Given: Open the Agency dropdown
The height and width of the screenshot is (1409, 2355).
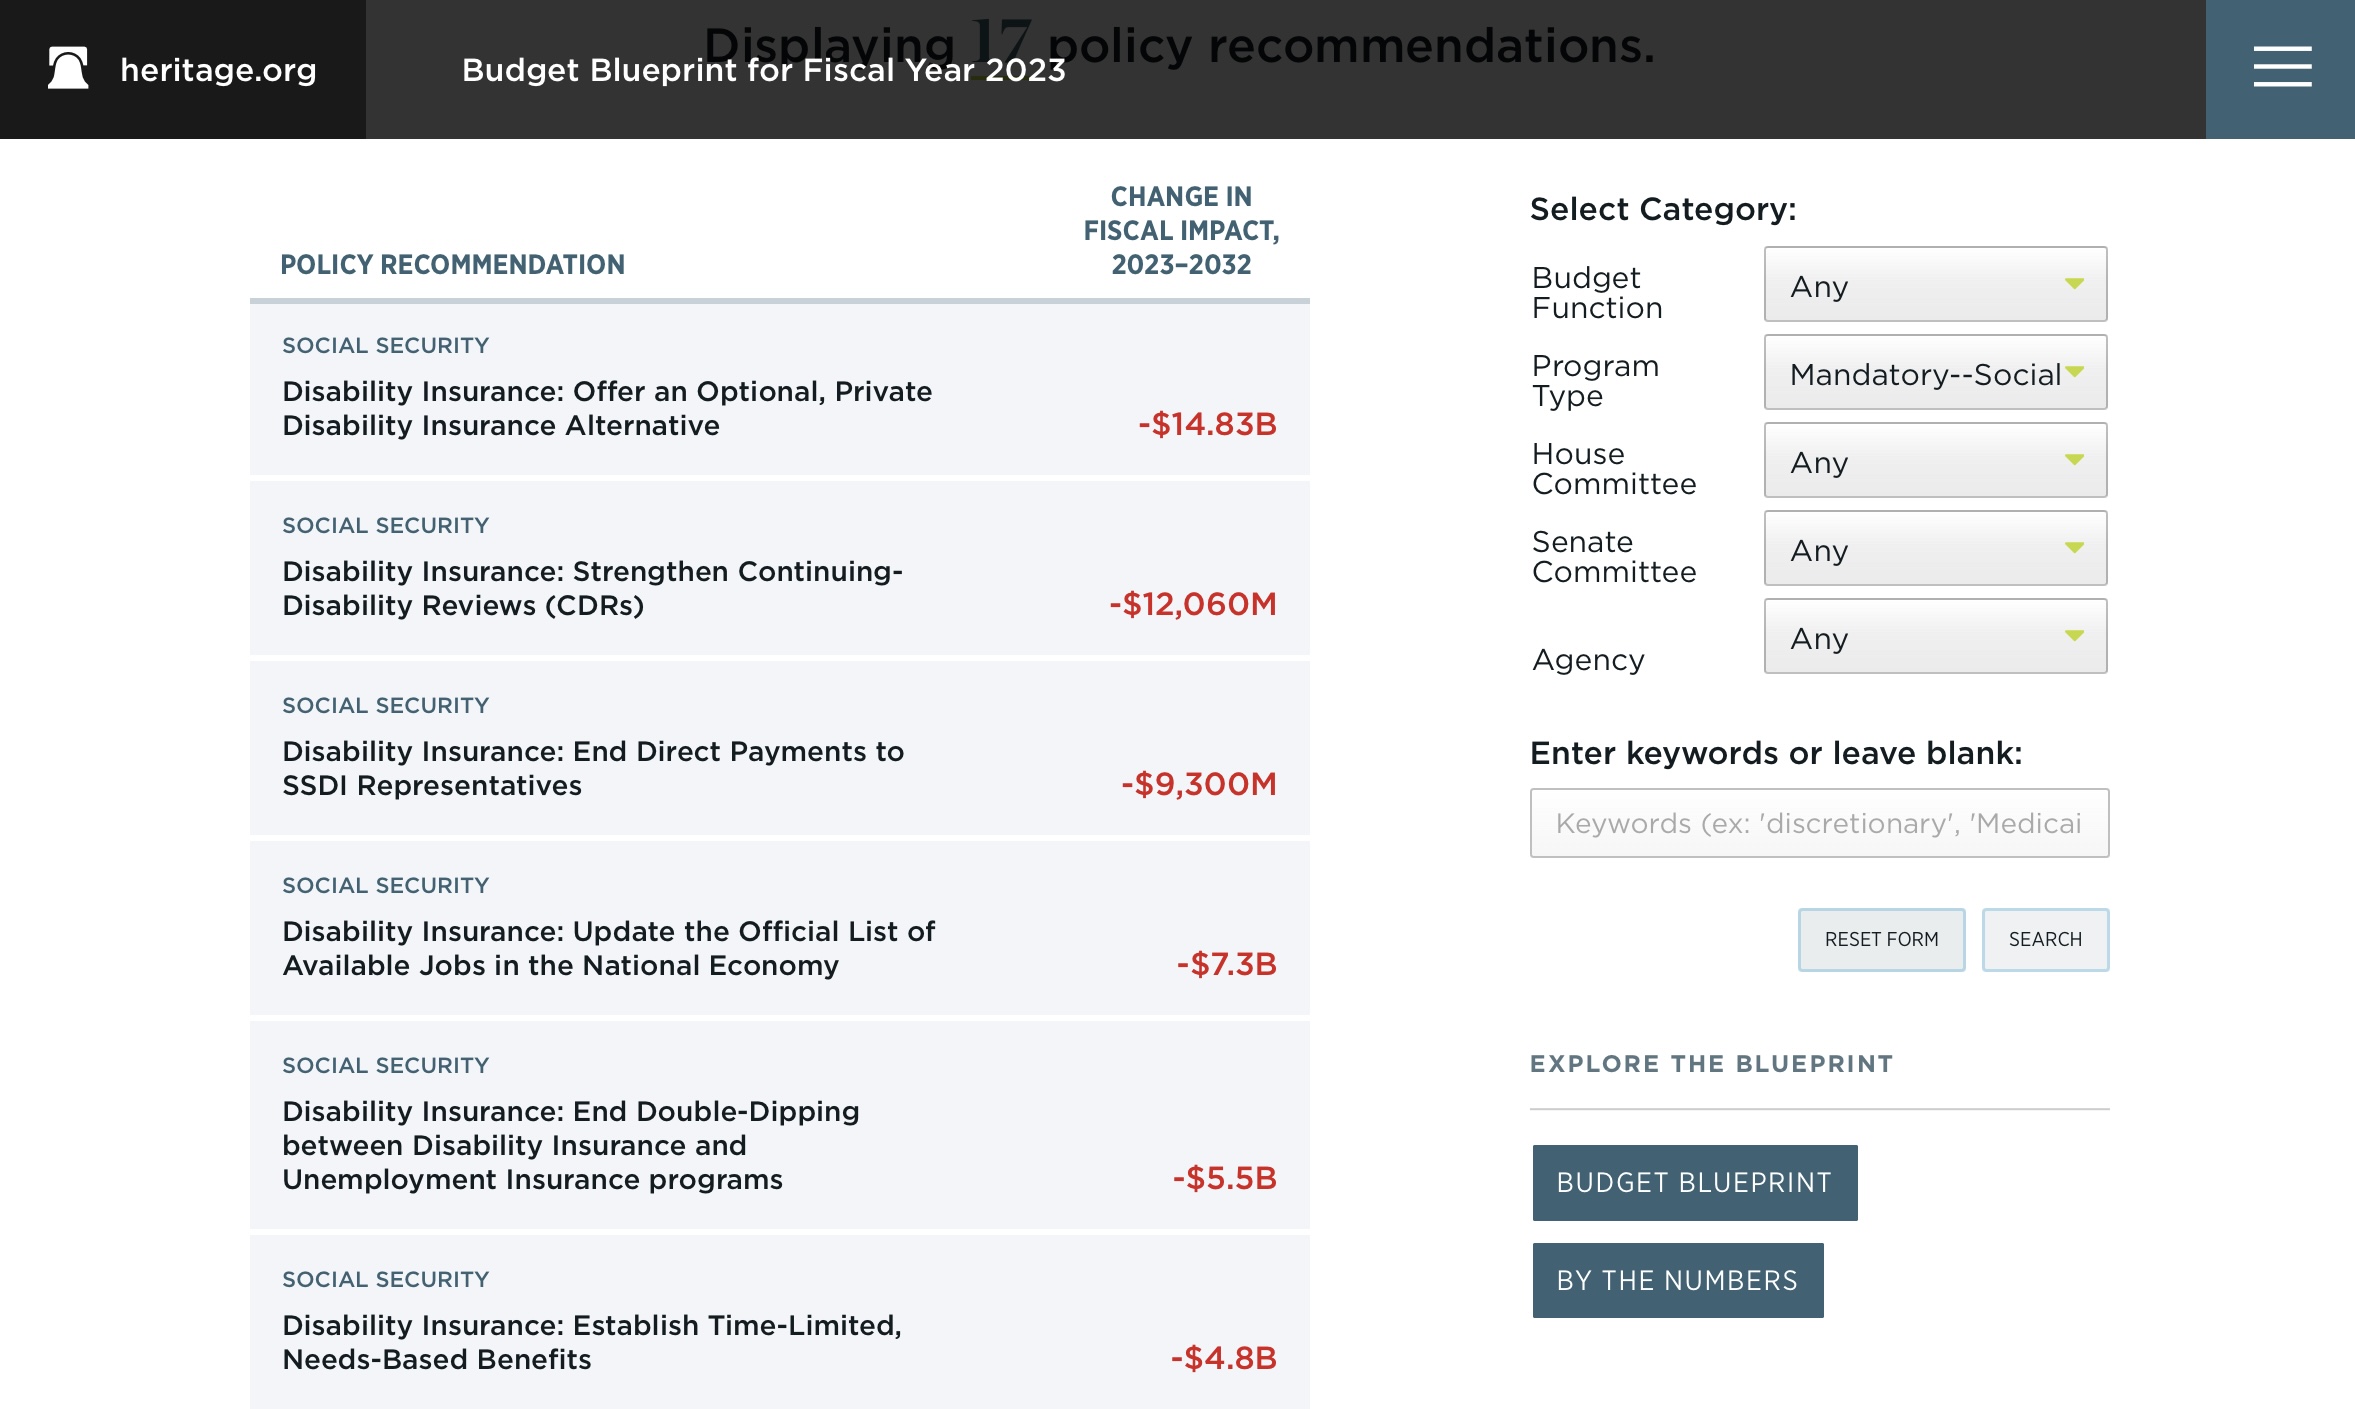Looking at the screenshot, I should click(x=1934, y=637).
